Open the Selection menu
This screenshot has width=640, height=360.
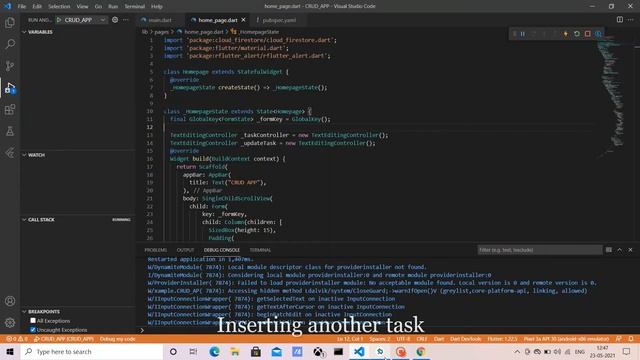[x=59, y=6]
